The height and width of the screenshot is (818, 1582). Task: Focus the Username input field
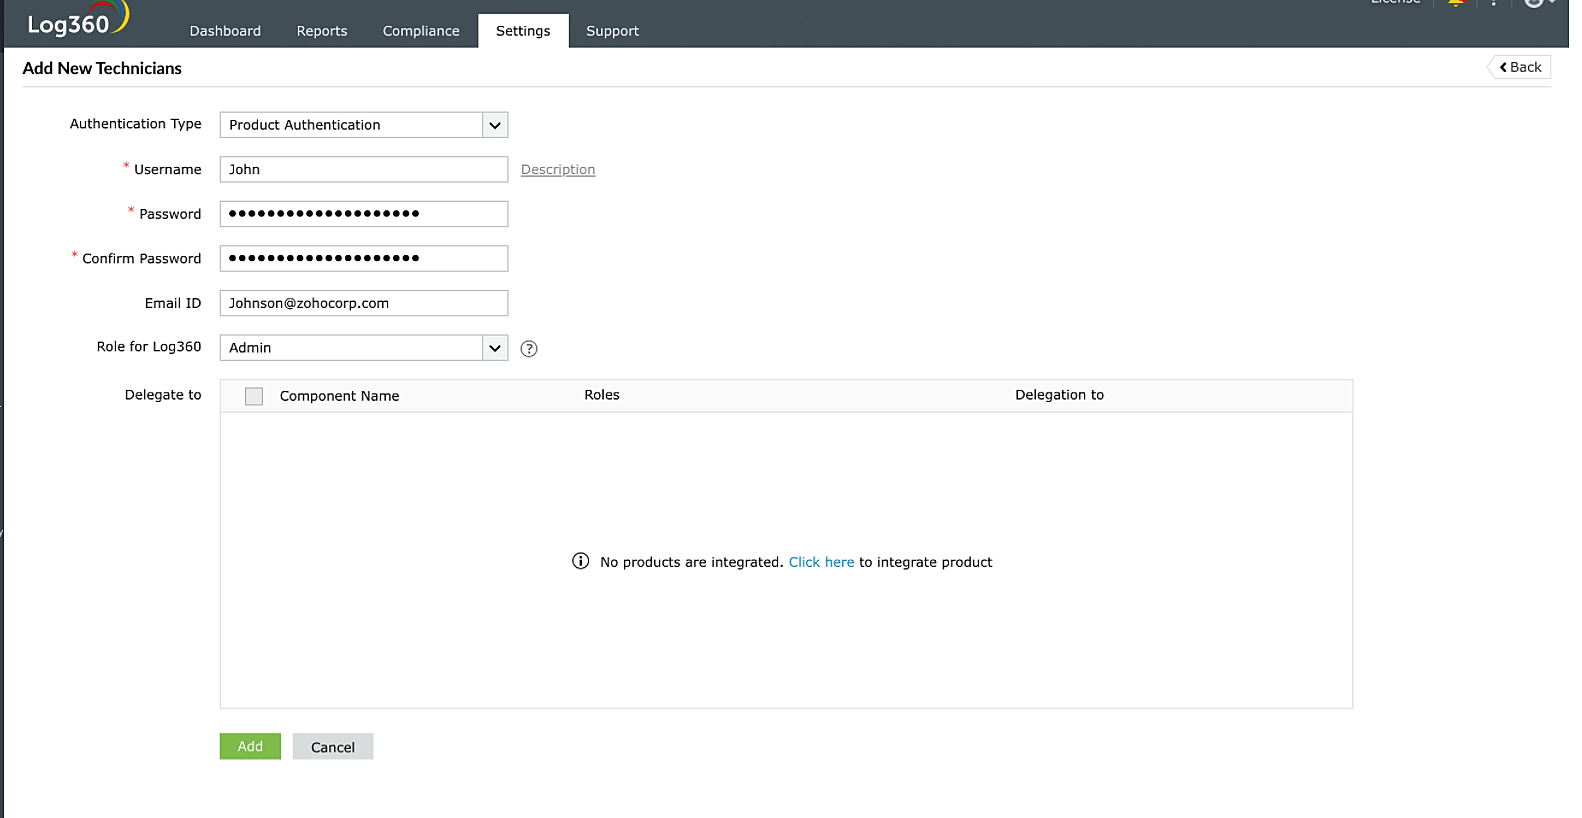(x=364, y=170)
